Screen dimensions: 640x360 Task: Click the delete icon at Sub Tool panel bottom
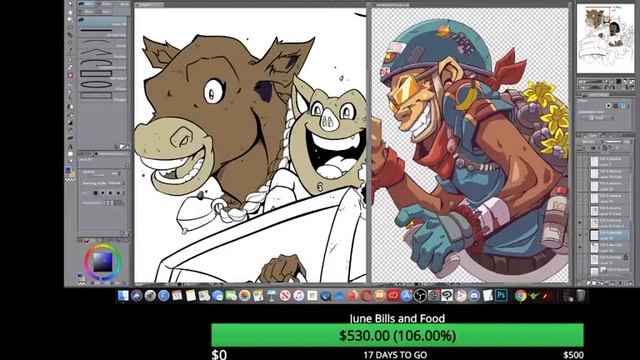[129, 146]
